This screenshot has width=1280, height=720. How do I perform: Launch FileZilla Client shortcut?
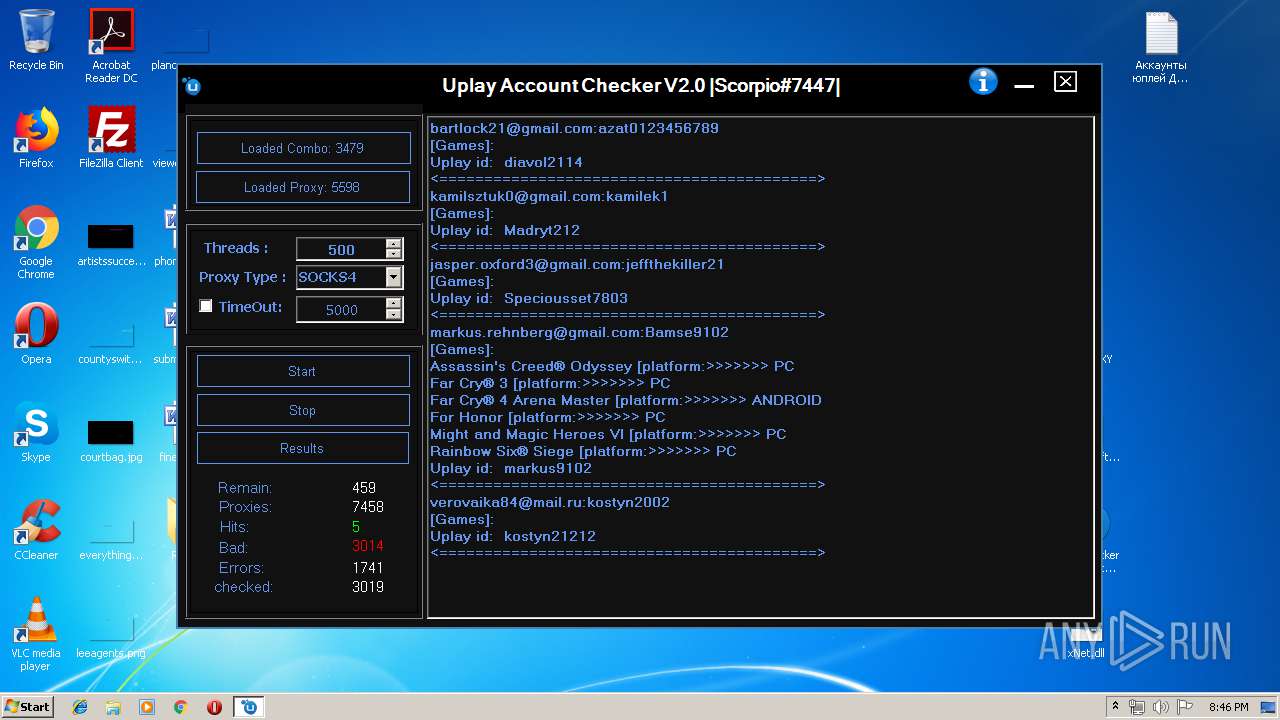111,138
